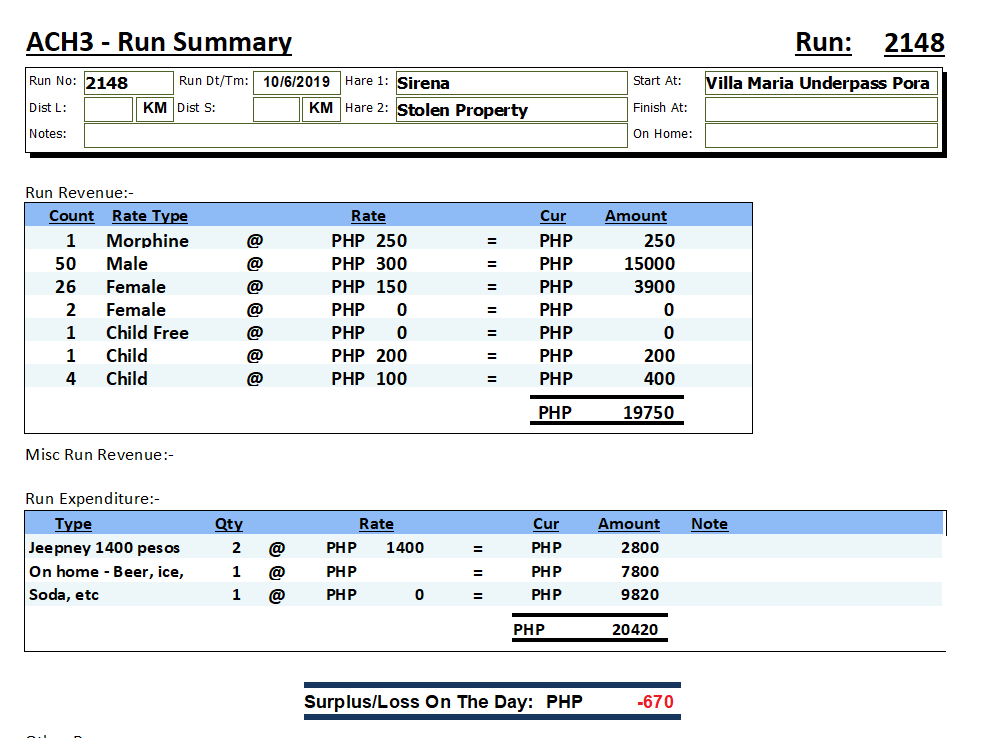This screenshot has width=996, height=738.
Task: Select the Run Dt/Tm date field
Action: click(x=296, y=82)
